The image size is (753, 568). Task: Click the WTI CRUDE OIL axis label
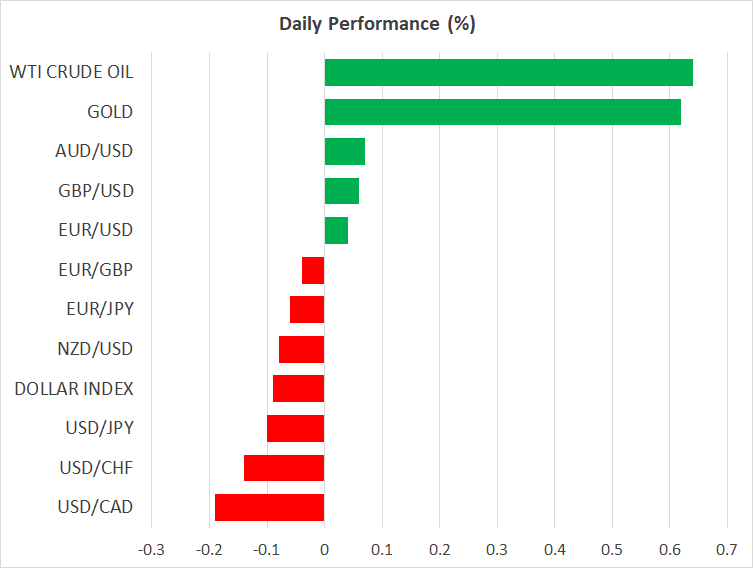71,72
